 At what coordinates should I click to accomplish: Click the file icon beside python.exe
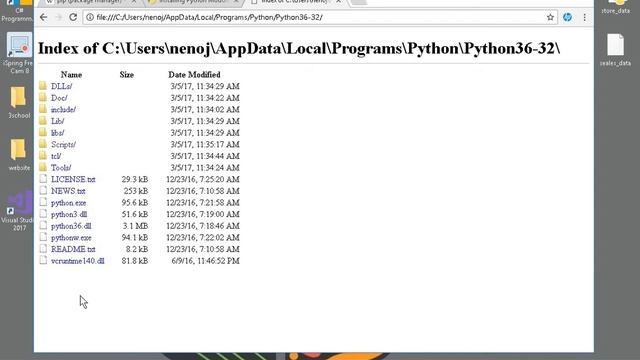43,202
